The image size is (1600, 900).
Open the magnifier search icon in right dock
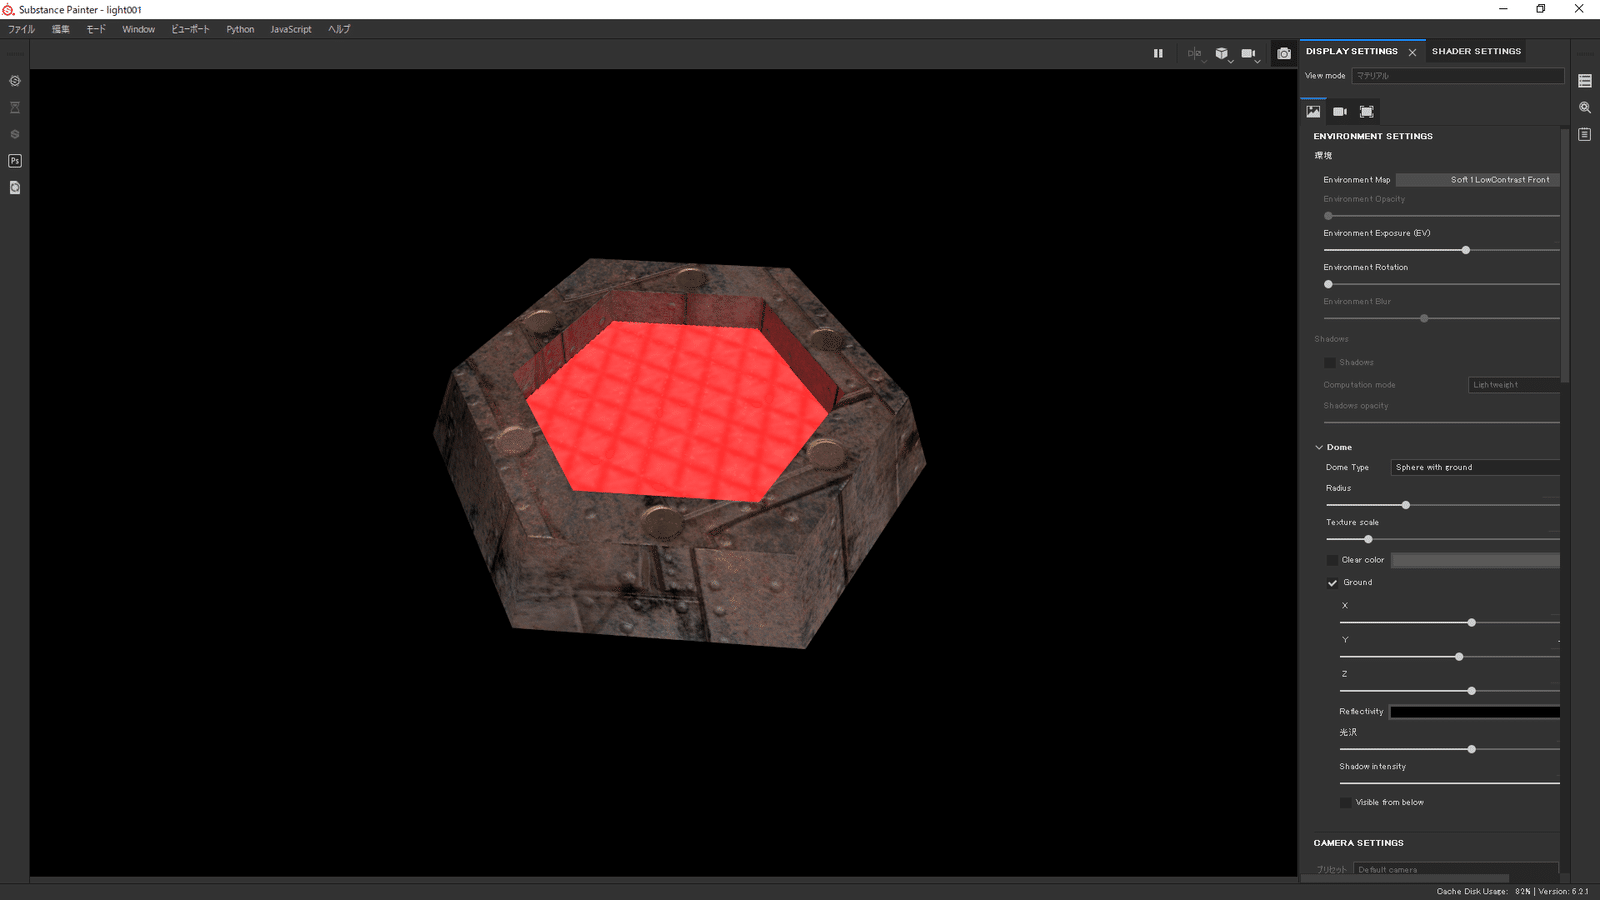point(1585,107)
